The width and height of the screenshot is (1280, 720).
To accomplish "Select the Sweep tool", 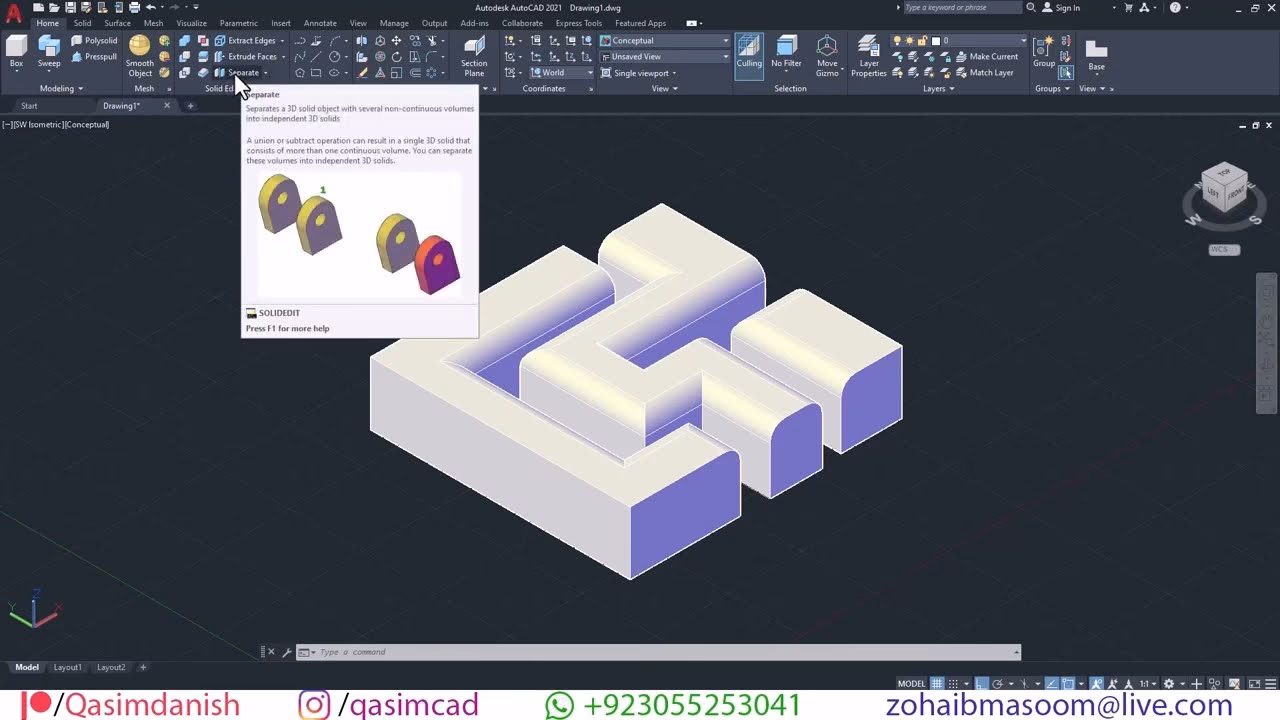I will click(x=49, y=52).
